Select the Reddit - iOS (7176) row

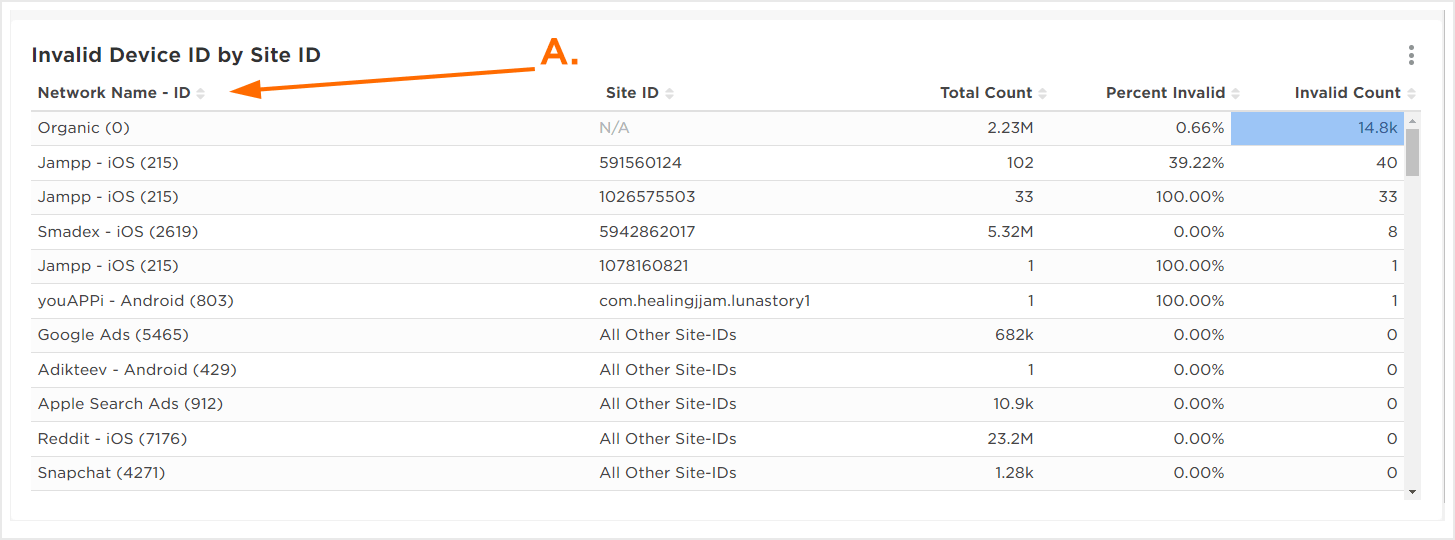(x=112, y=439)
